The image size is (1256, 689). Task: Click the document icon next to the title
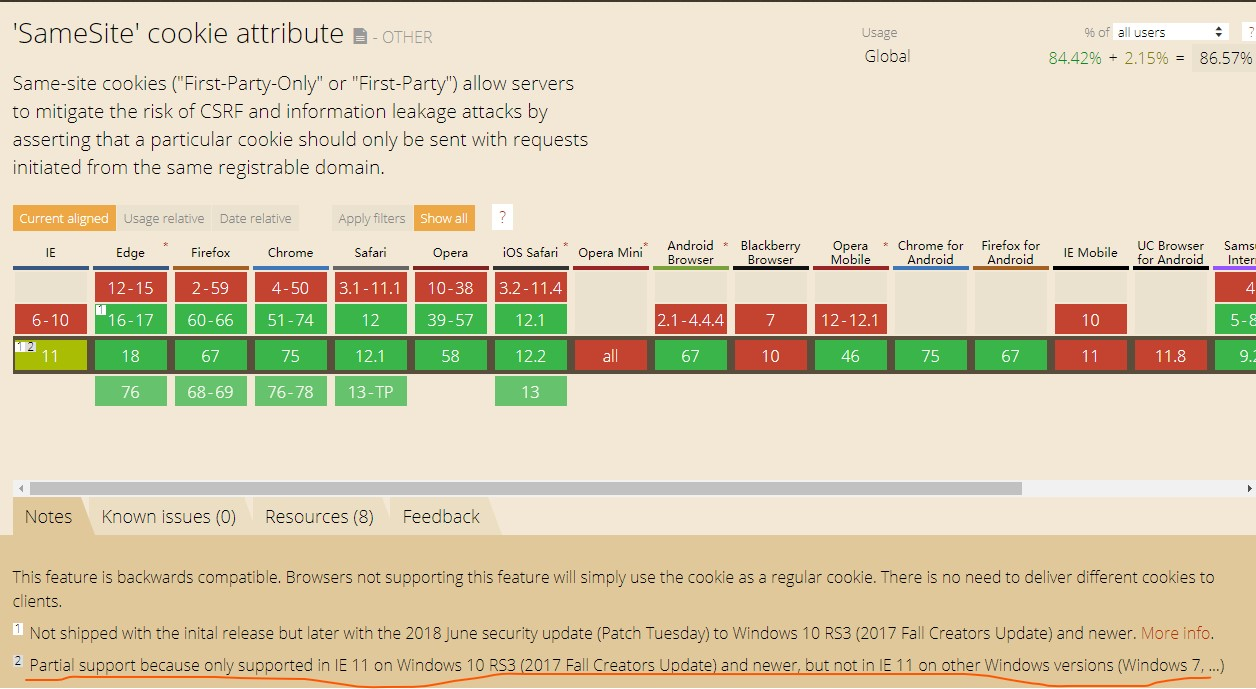click(360, 37)
